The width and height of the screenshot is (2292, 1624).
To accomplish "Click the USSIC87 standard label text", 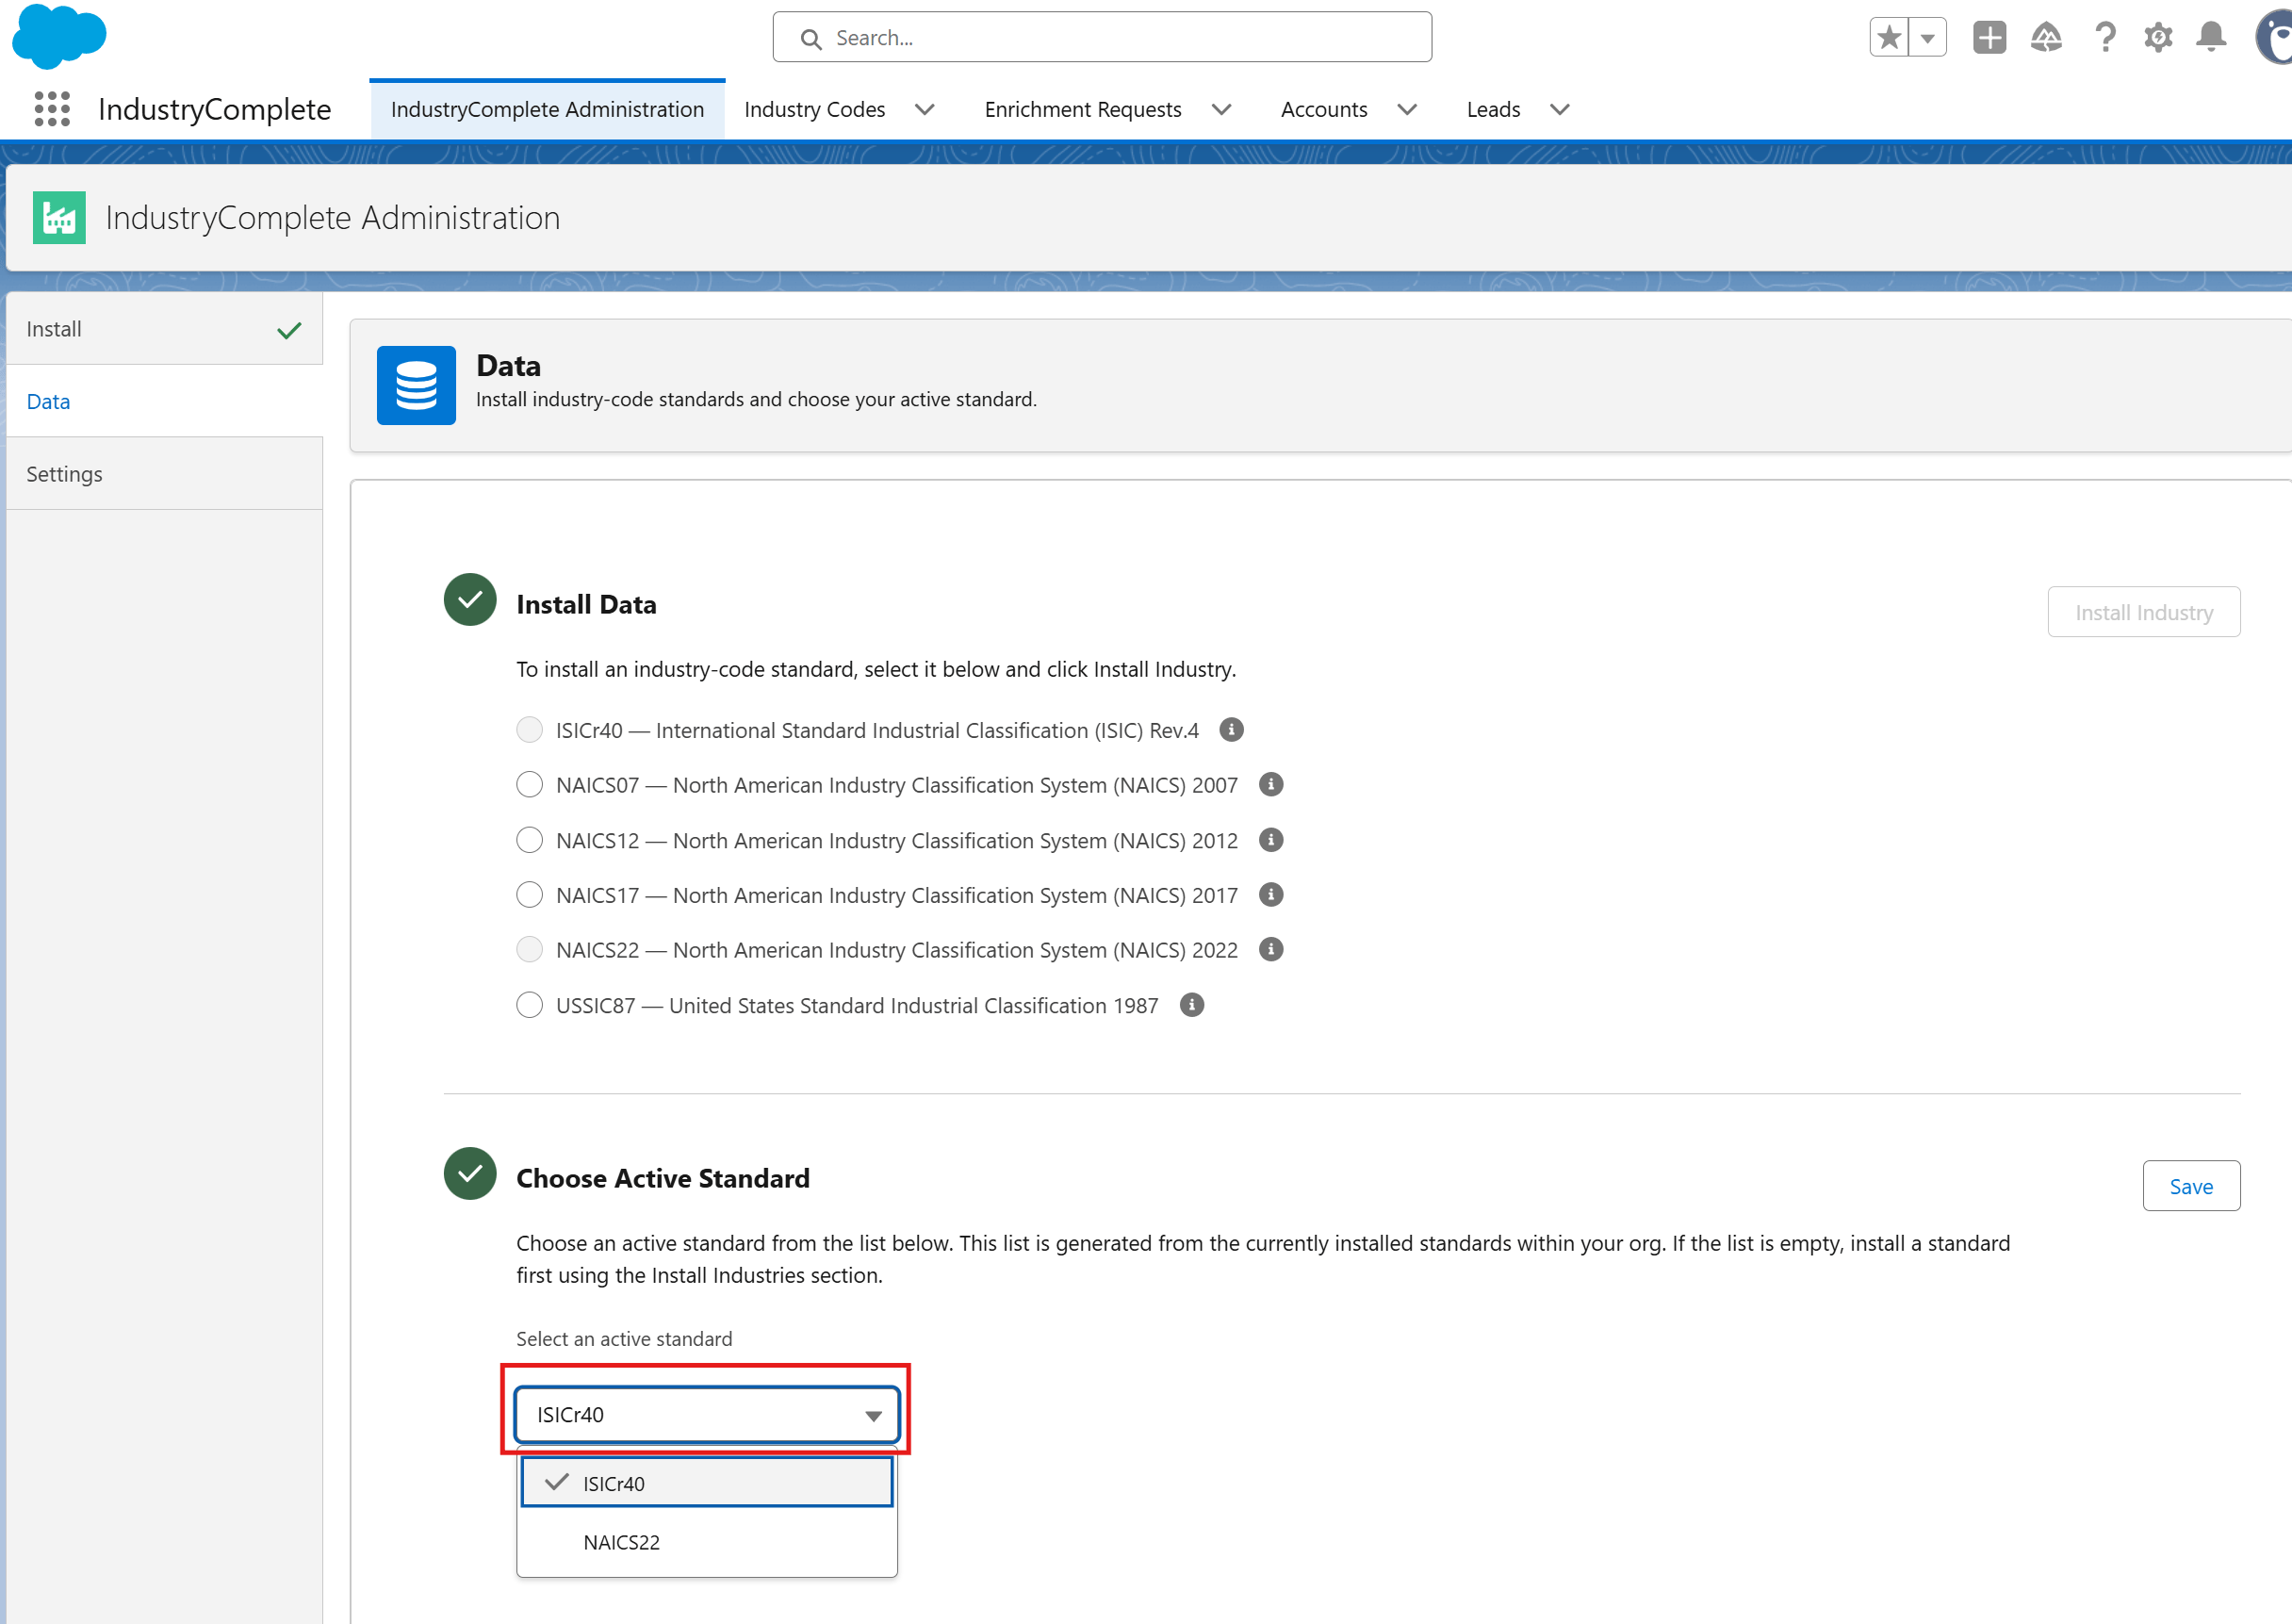I will tap(857, 1005).
